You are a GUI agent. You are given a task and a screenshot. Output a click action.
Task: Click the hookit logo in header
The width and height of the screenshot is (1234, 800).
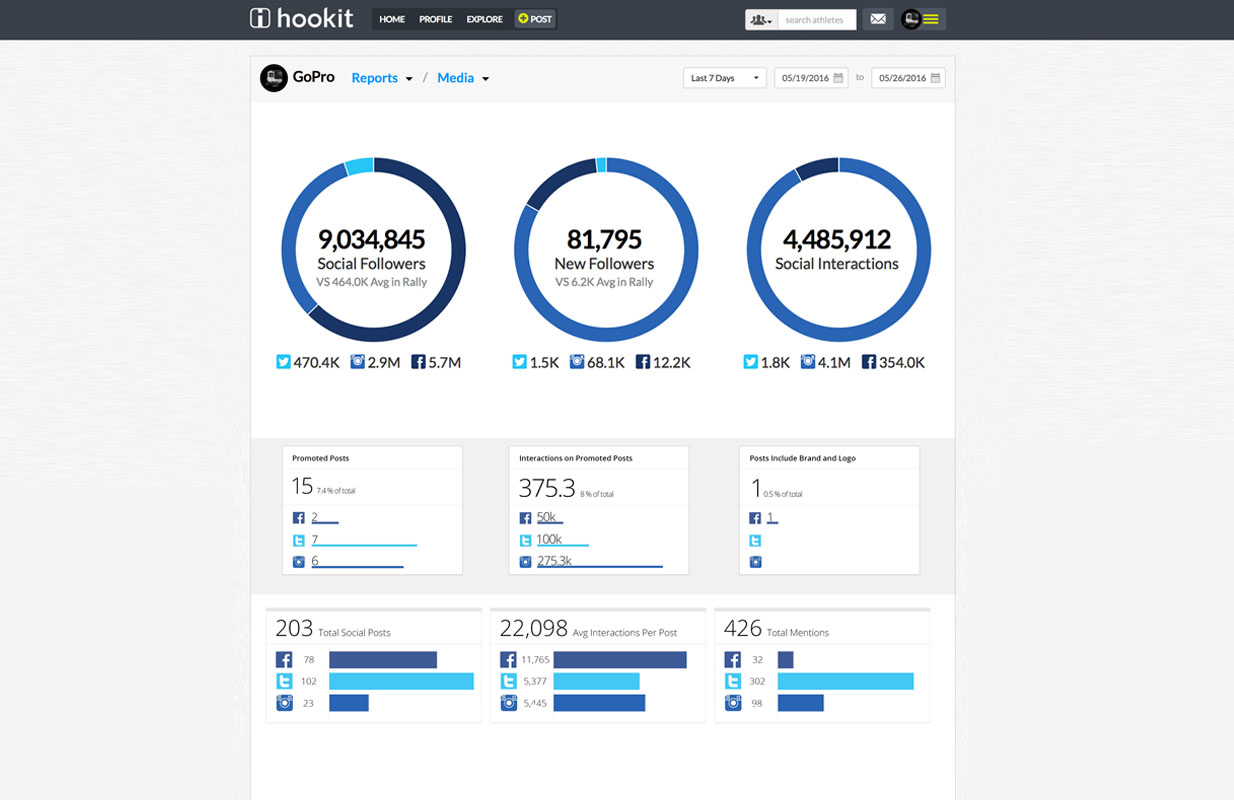click(301, 18)
